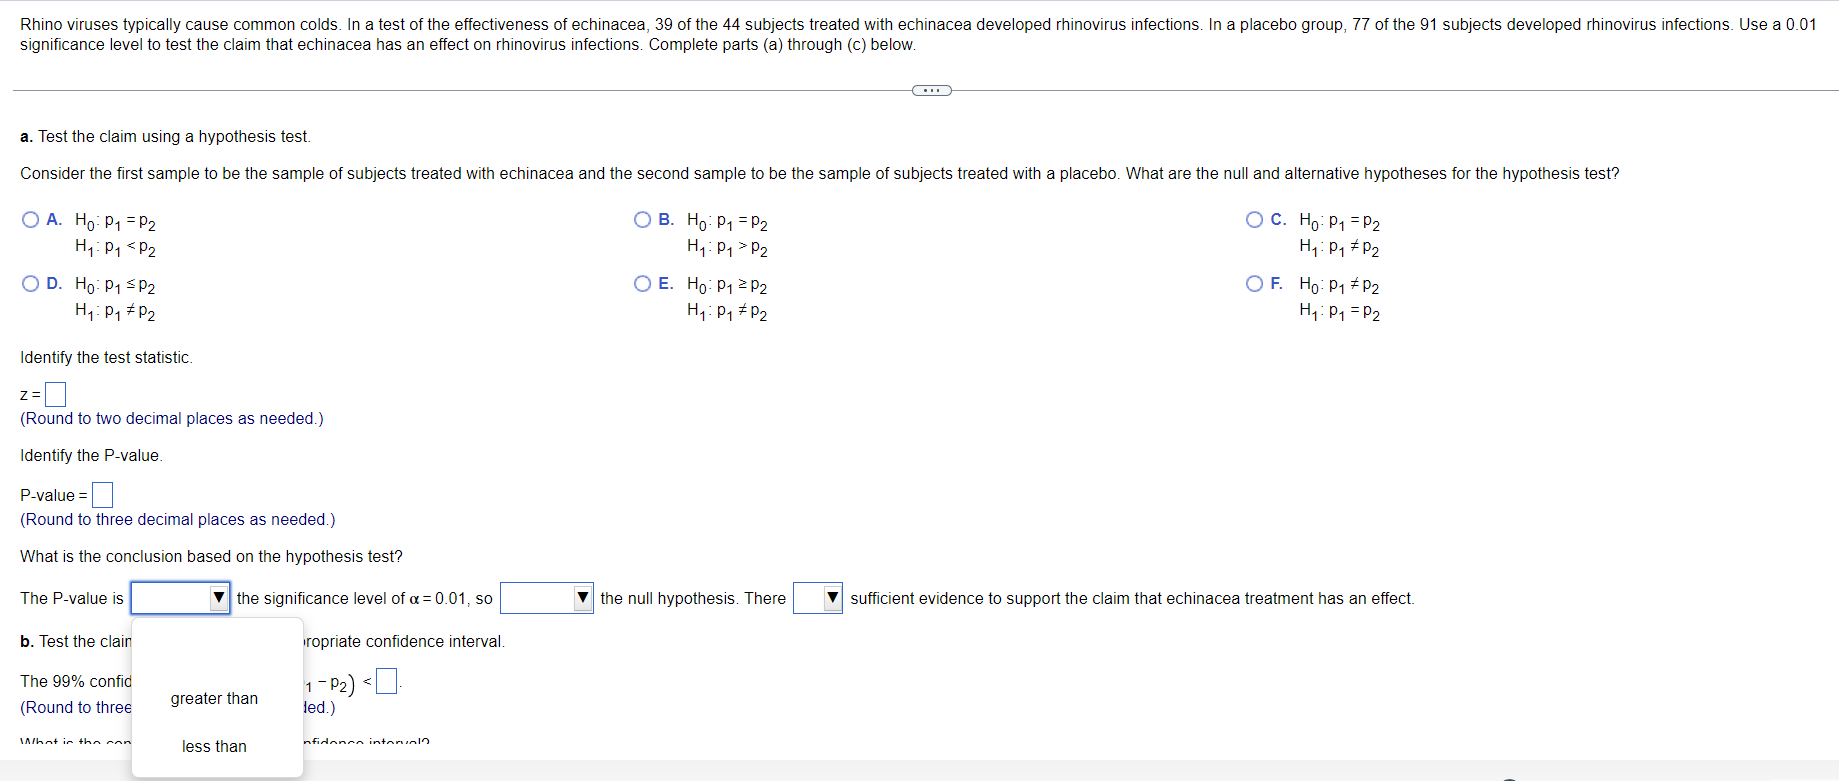This screenshot has width=1839, height=781.
Task: Click the arrow icon of evidence dropdown
Action: (x=832, y=598)
